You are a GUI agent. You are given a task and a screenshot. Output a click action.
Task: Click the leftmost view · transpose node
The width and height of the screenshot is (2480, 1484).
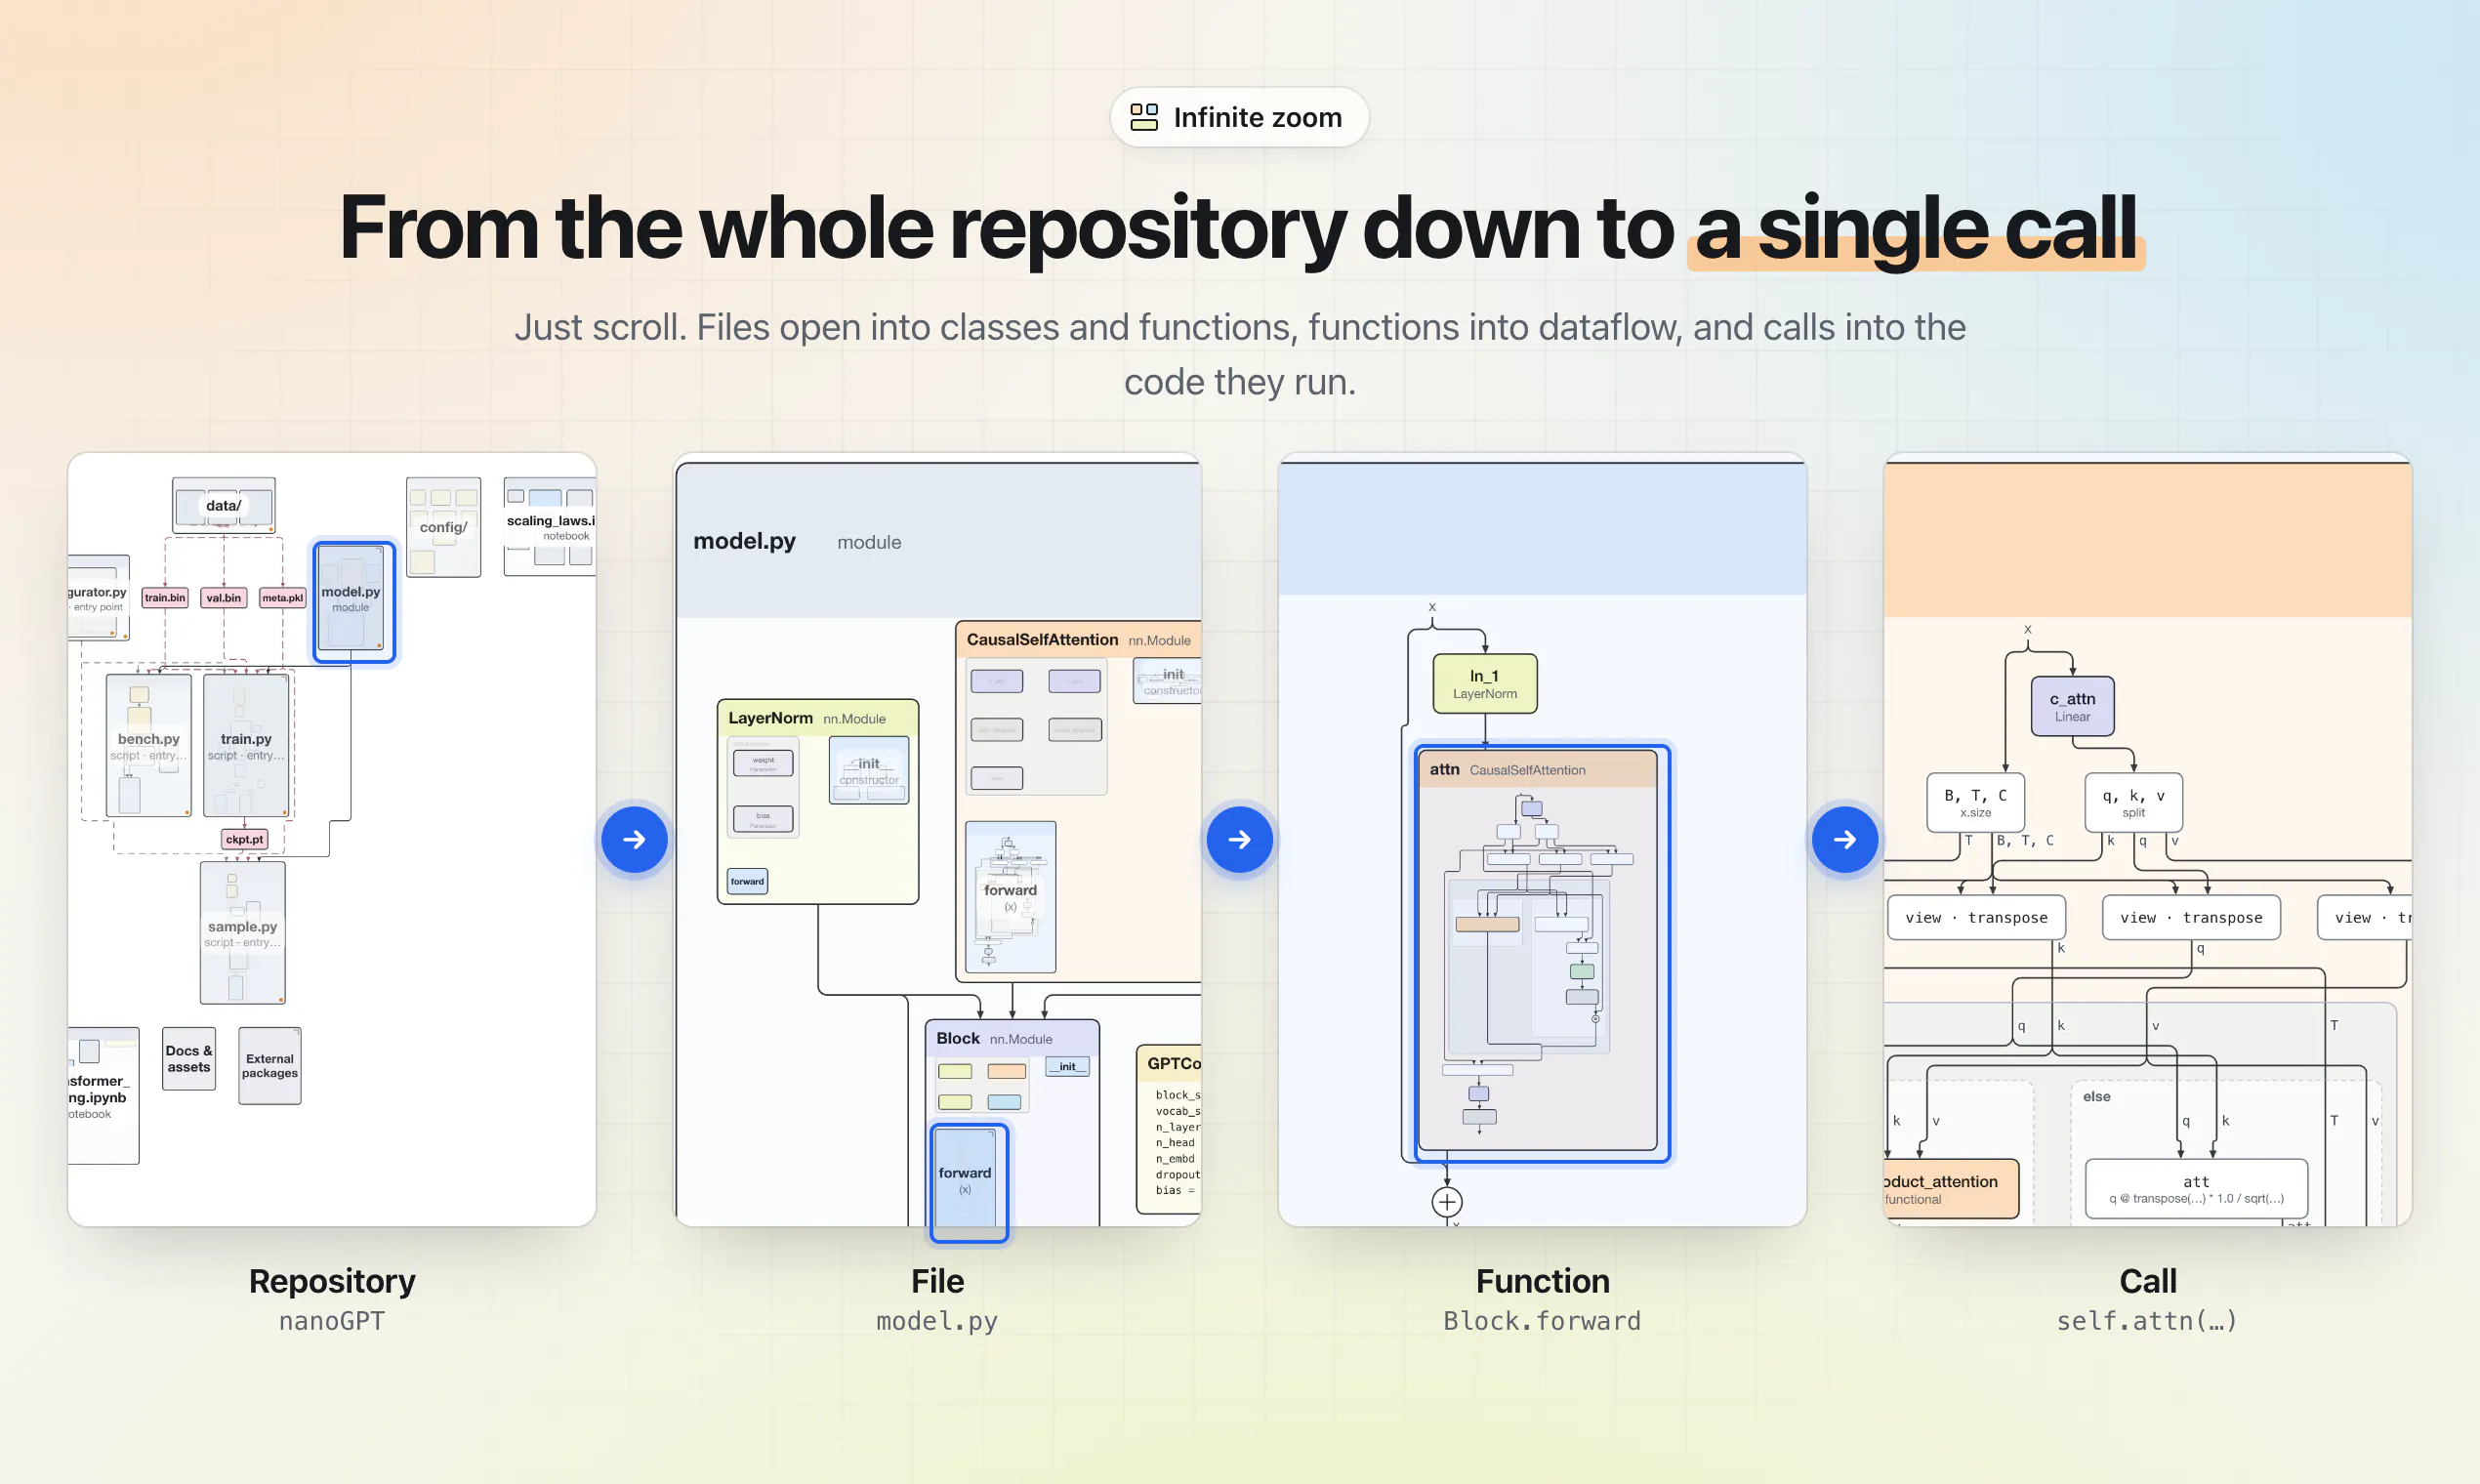1976,917
